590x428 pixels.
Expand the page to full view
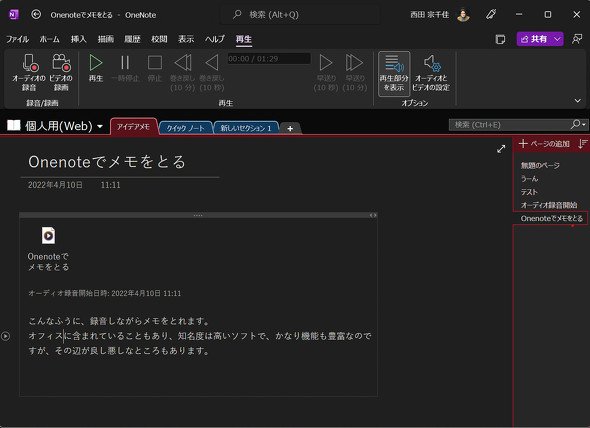click(x=501, y=149)
